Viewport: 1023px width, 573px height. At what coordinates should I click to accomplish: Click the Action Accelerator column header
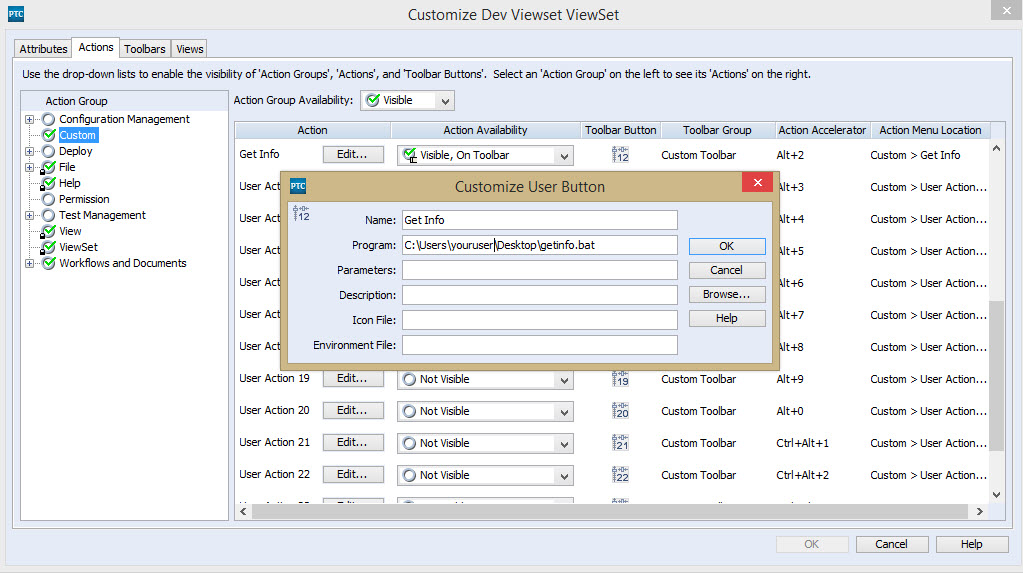click(822, 130)
